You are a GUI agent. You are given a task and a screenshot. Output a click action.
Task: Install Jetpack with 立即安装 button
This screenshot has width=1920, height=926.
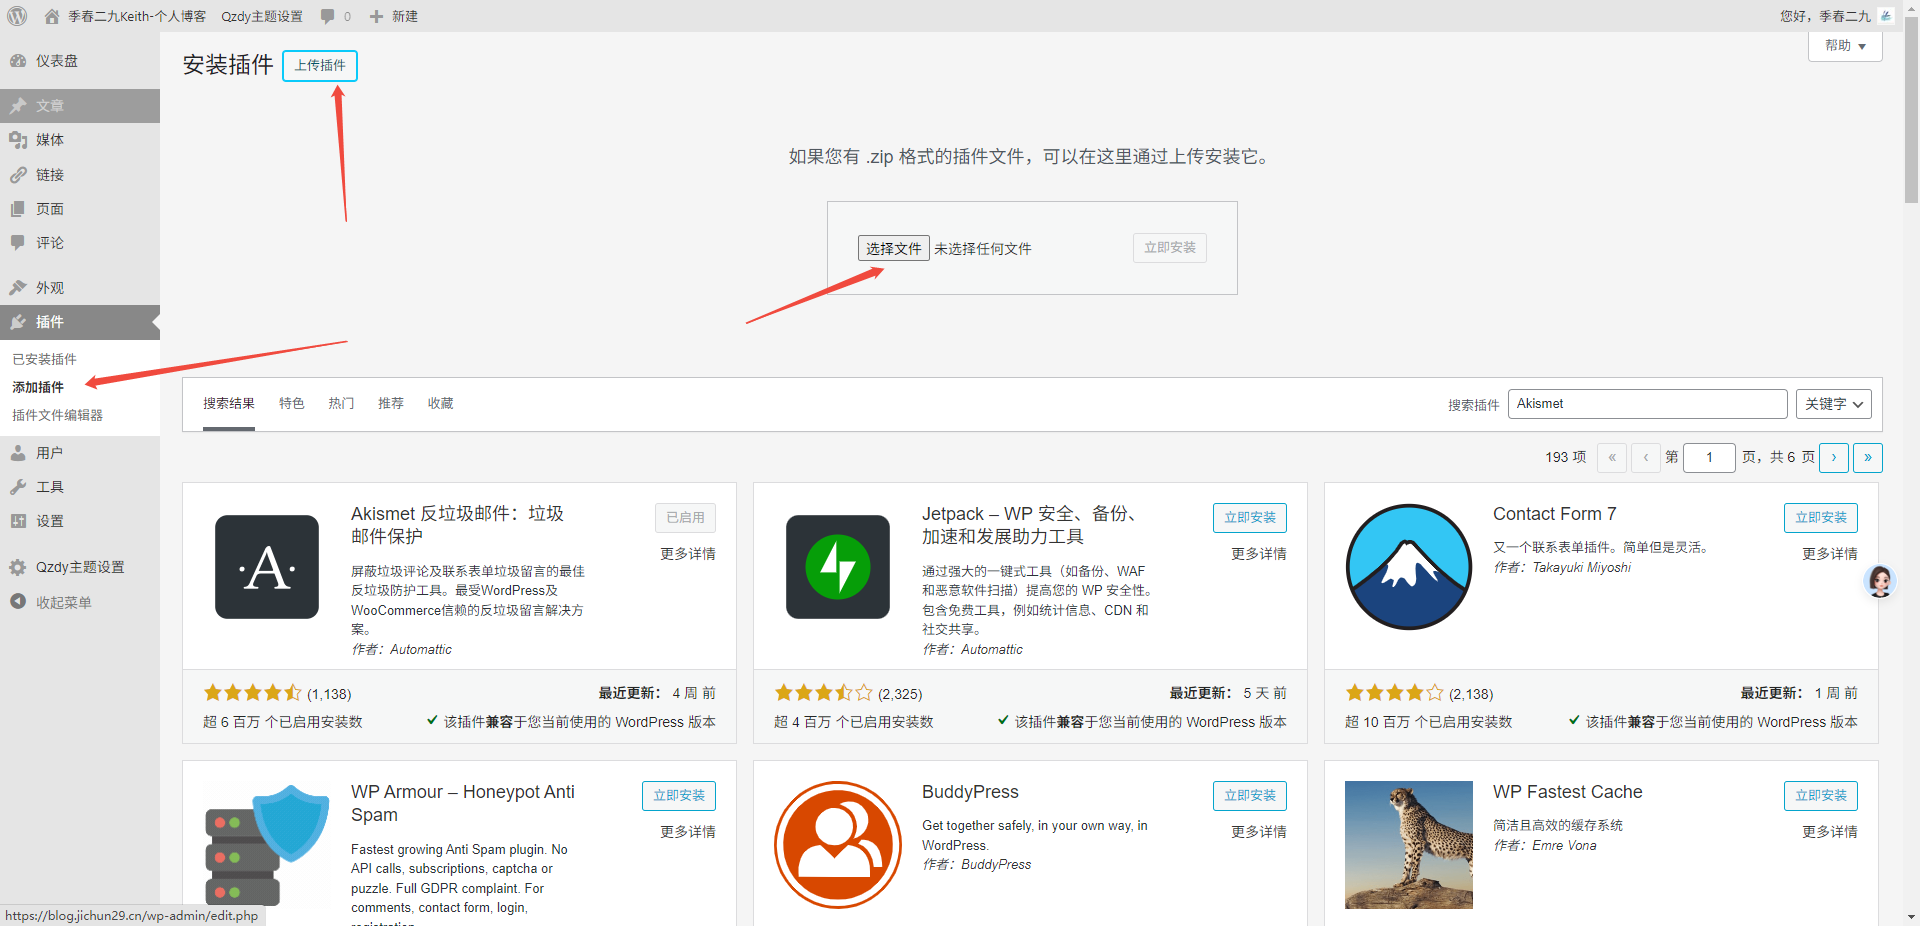coord(1250,518)
